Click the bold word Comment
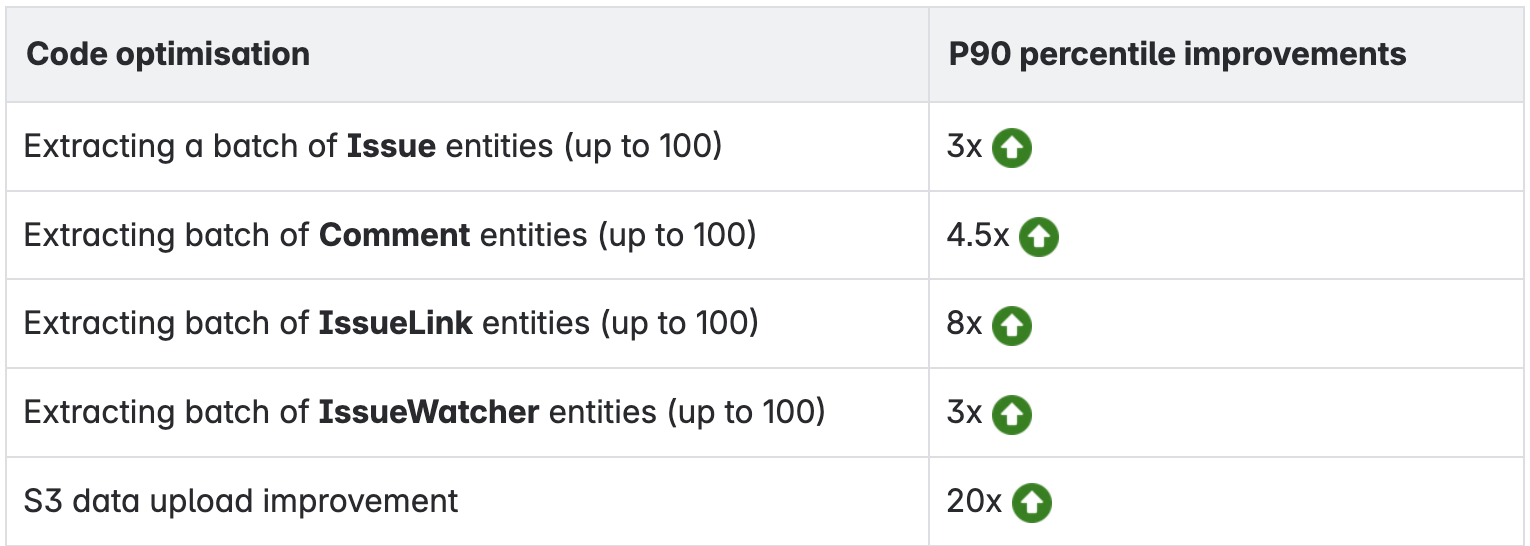The image size is (1530, 546). click(395, 236)
